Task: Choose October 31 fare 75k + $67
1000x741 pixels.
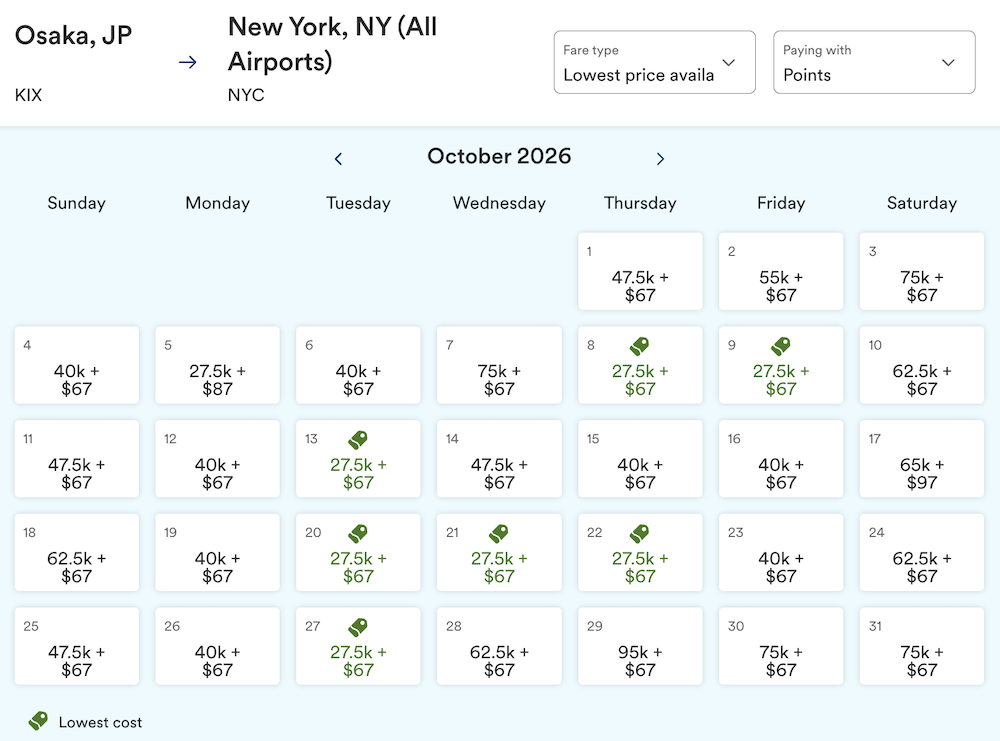Action: click(x=922, y=646)
